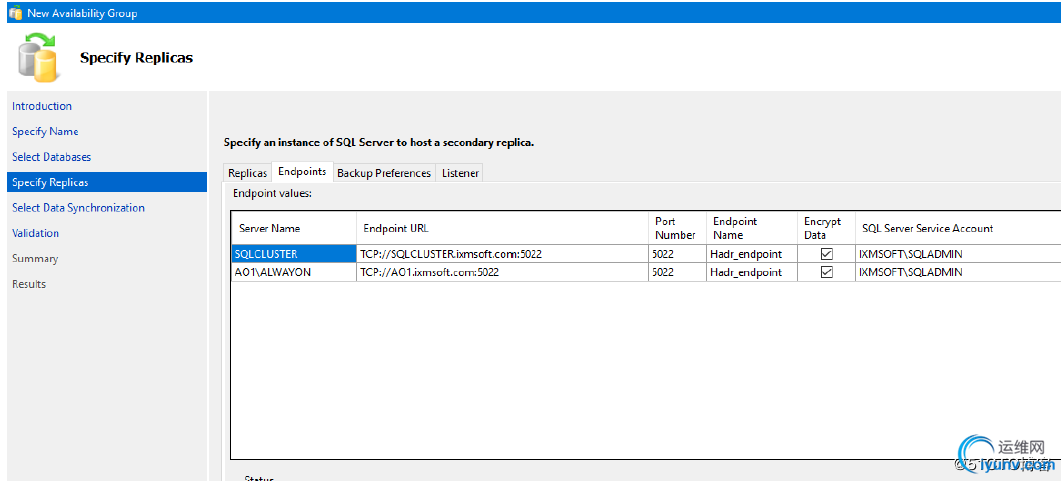The width and height of the screenshot is (1061, 481).
Task: Click the Server Name column header
Action: click(x=294, y=228)
